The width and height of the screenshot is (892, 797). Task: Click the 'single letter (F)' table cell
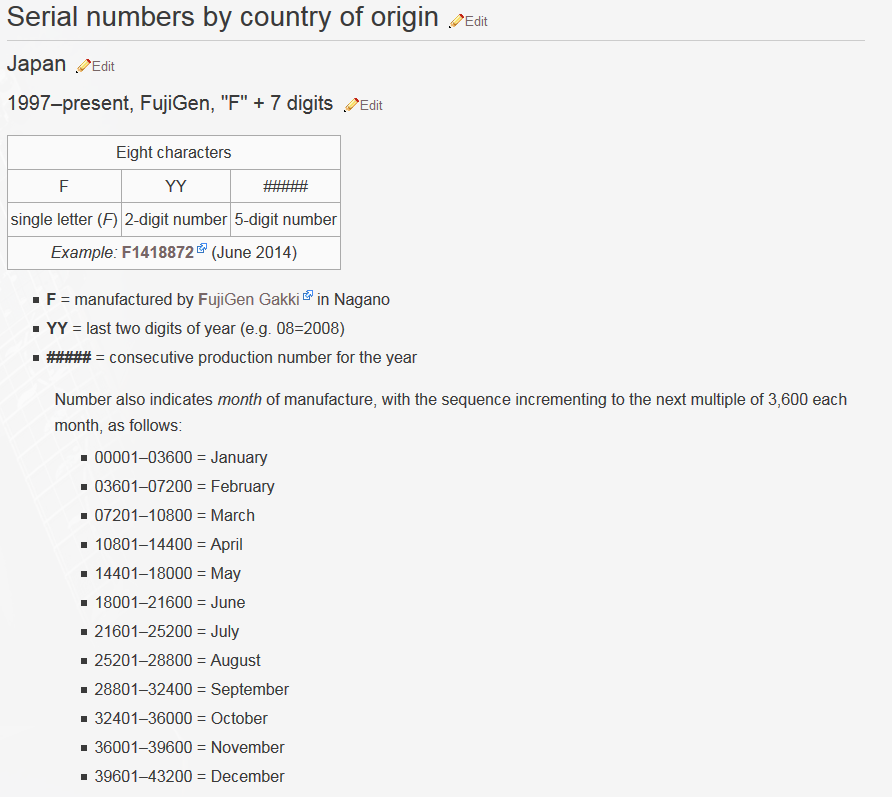(x=64, y=220)
